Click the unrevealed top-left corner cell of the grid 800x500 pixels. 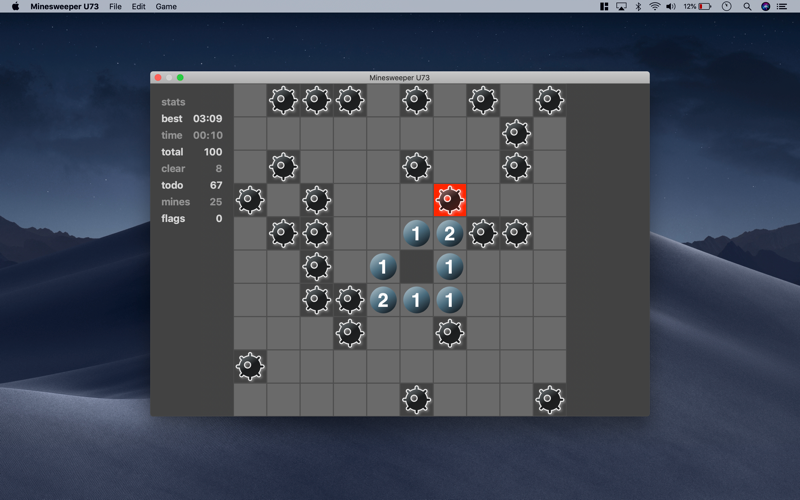(250, 101)
